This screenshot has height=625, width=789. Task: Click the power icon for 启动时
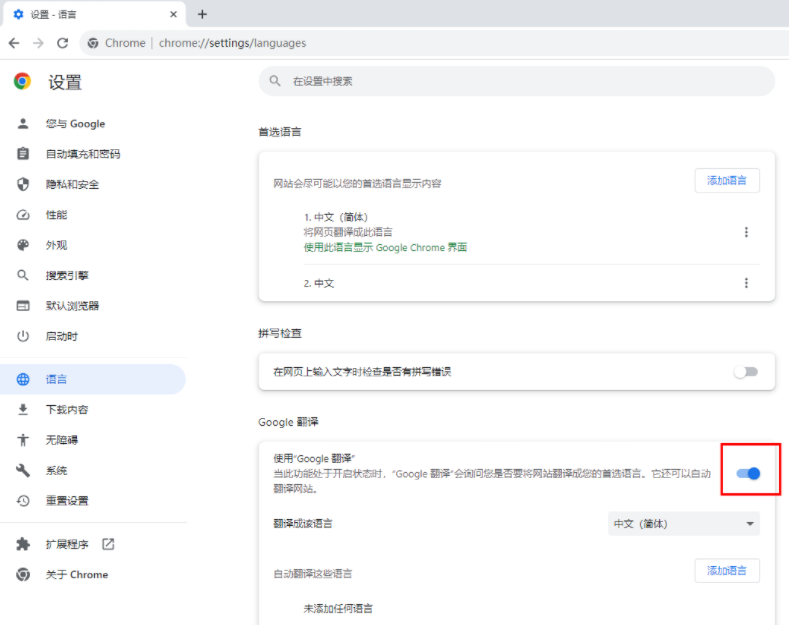[23, 336]
